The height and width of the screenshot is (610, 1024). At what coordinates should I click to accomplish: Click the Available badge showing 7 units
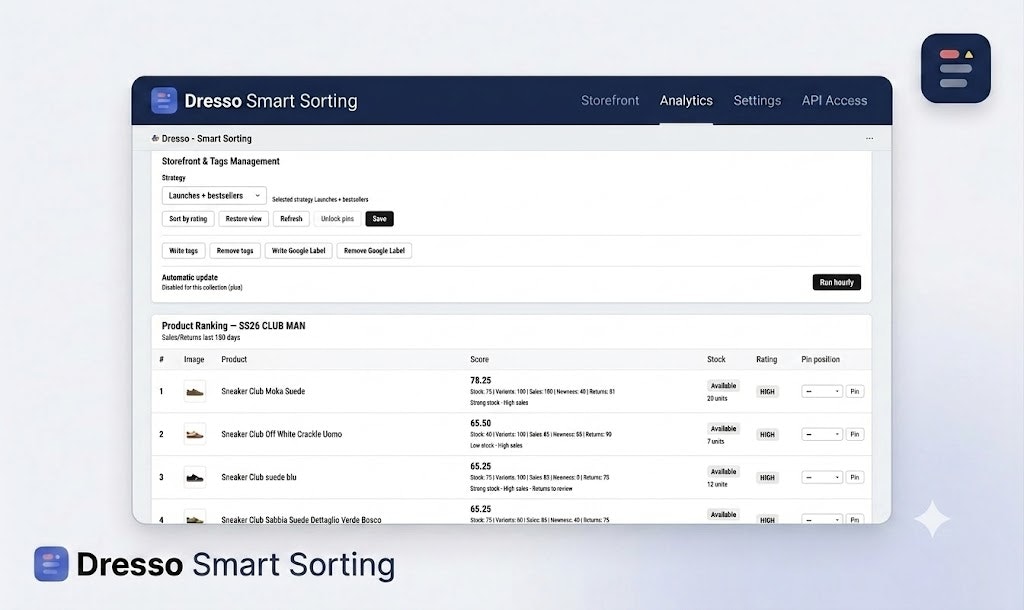pos(723,428)
